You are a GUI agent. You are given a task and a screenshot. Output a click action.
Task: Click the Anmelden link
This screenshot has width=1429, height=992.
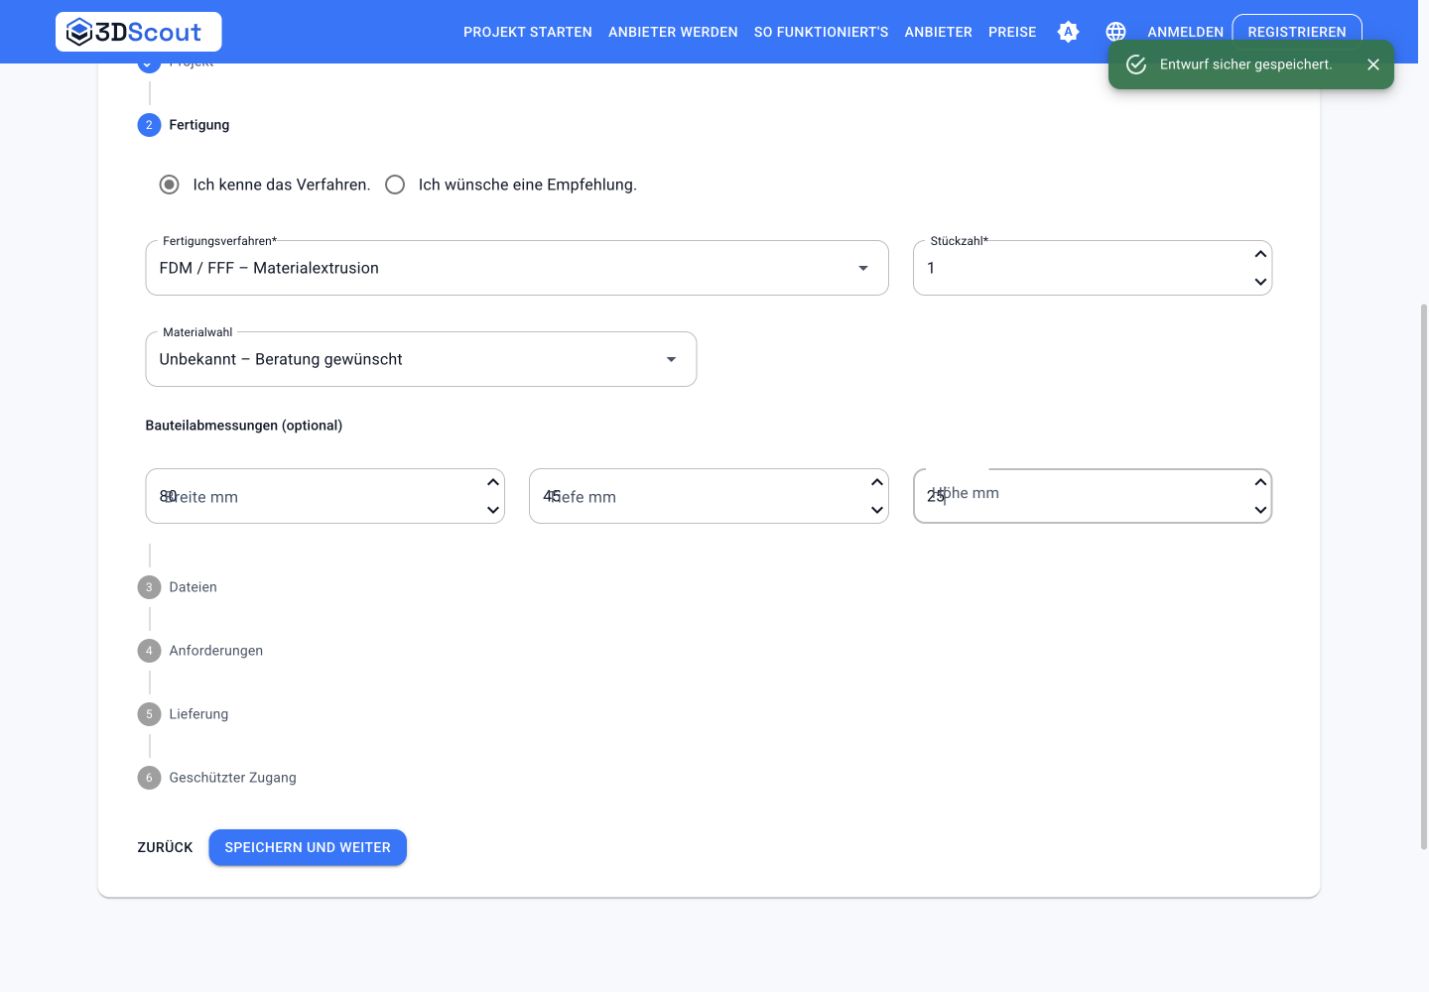click(x=1185, y=32)
